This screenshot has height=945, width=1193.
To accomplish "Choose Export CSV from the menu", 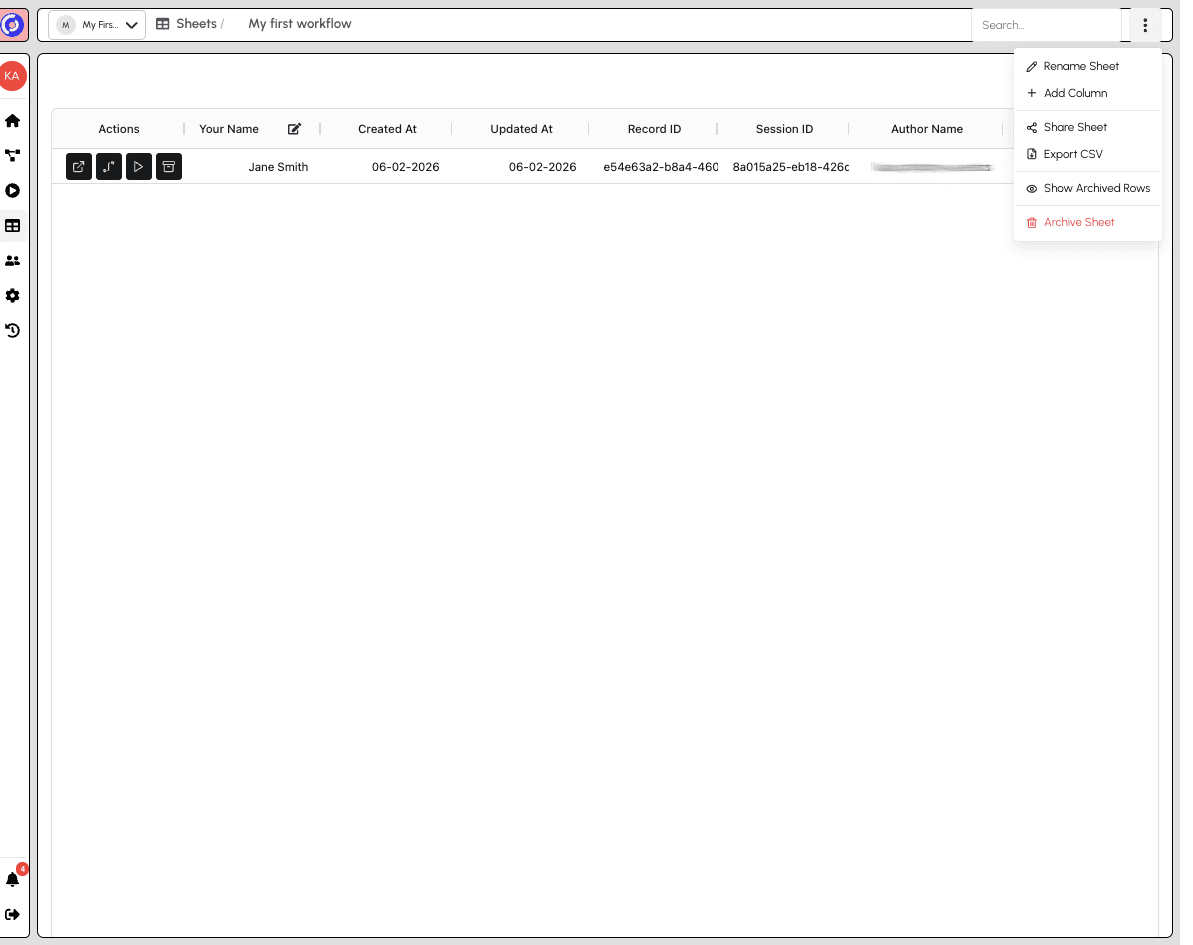I will [x=1073, y=154].
